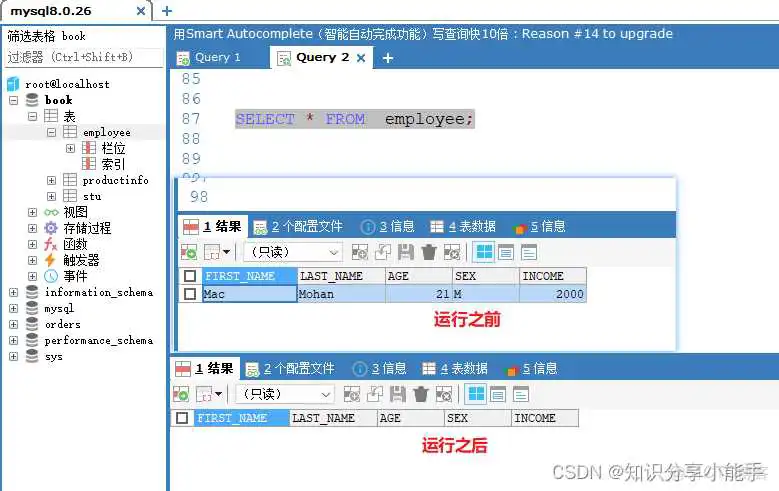The height and width of the screenshot is (491, 779).
Task: Collapse the book database node
Action: tap(13, 100)
